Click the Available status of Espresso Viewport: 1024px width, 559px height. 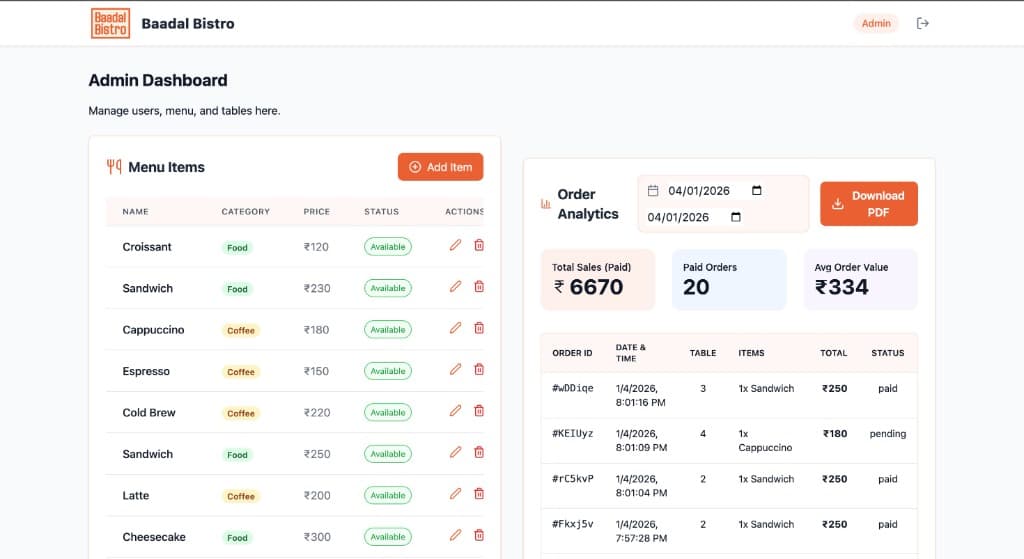tap(388, 371)
